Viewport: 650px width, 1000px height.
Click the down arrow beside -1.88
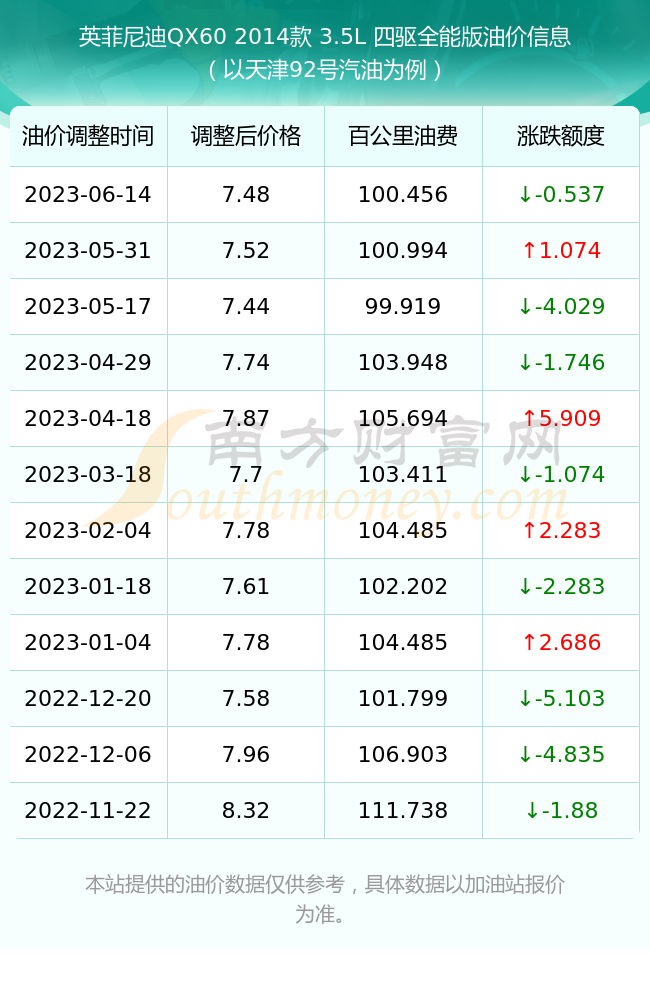(x=532, y=811)
